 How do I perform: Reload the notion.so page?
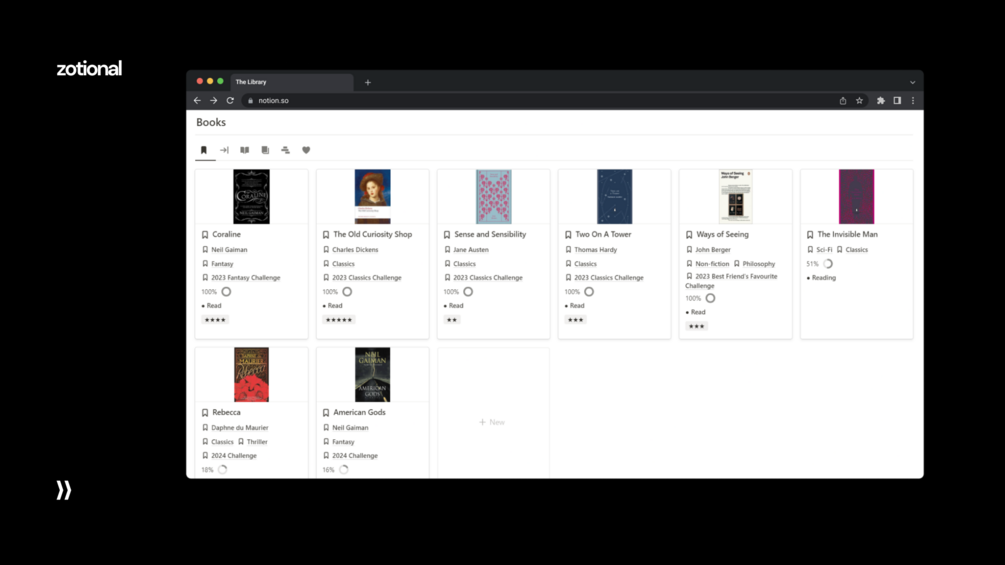(230, 101)
